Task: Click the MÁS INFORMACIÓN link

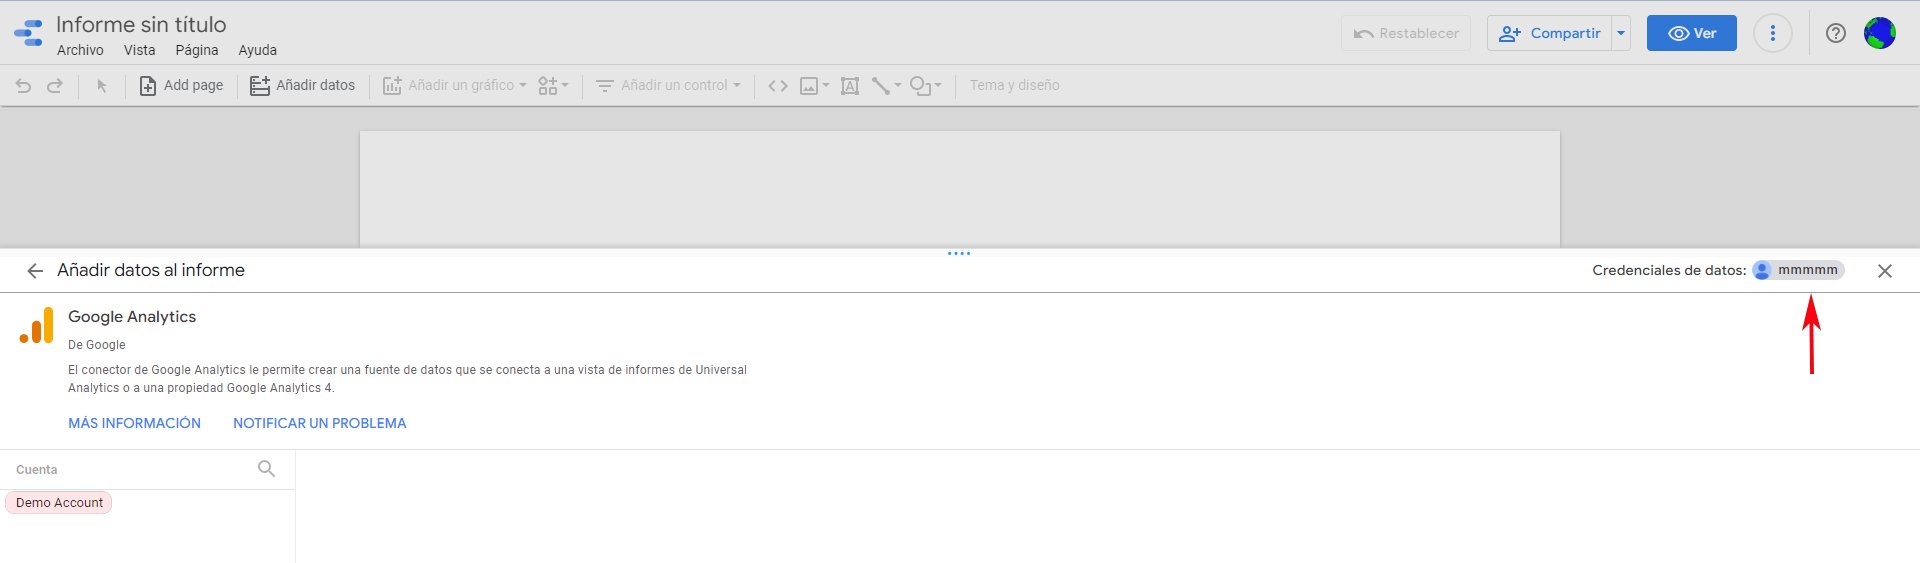Action: (134, 423)
